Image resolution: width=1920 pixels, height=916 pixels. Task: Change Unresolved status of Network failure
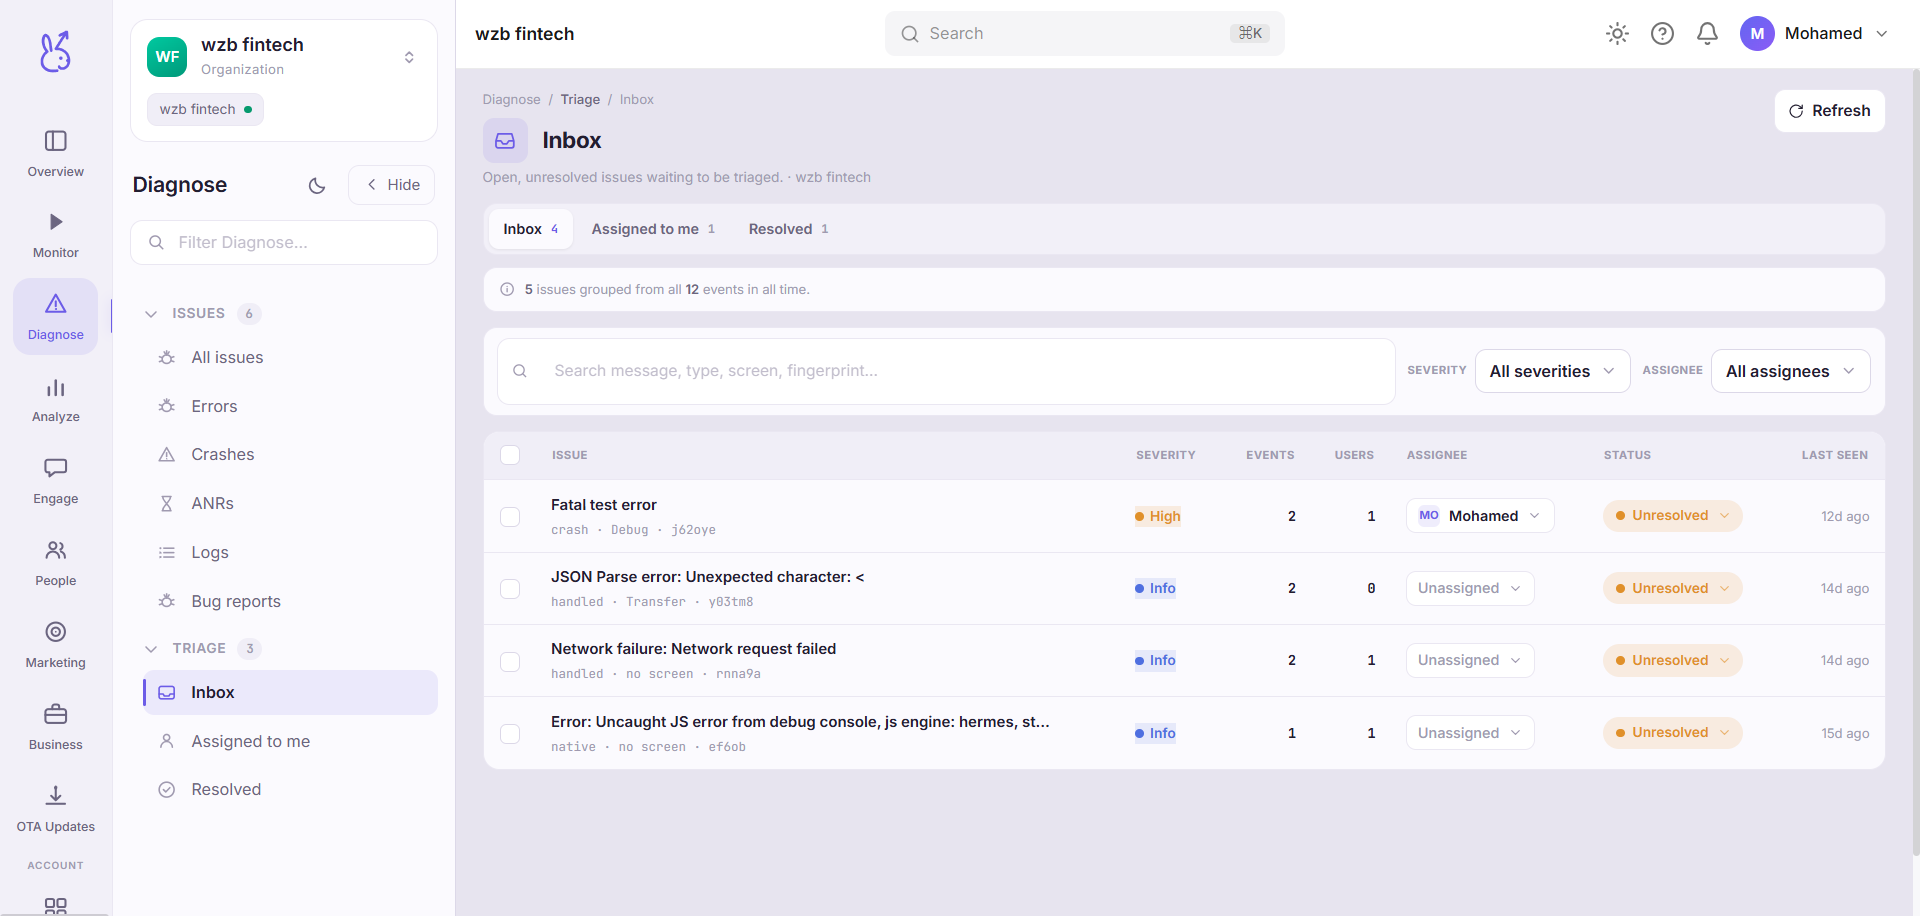tap(1672, 660)
